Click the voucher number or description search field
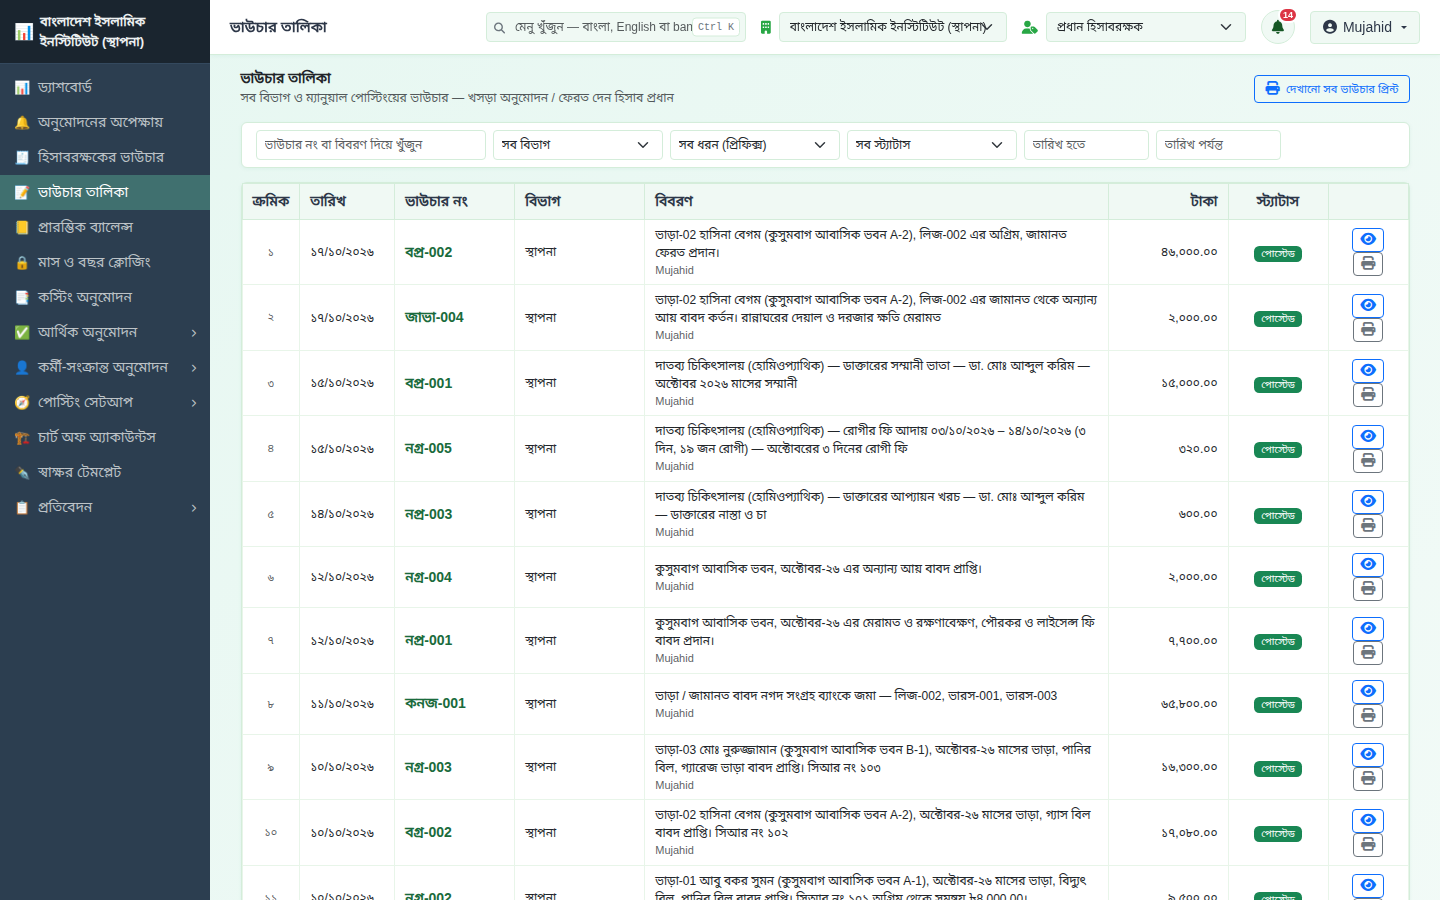 (371, 145)
